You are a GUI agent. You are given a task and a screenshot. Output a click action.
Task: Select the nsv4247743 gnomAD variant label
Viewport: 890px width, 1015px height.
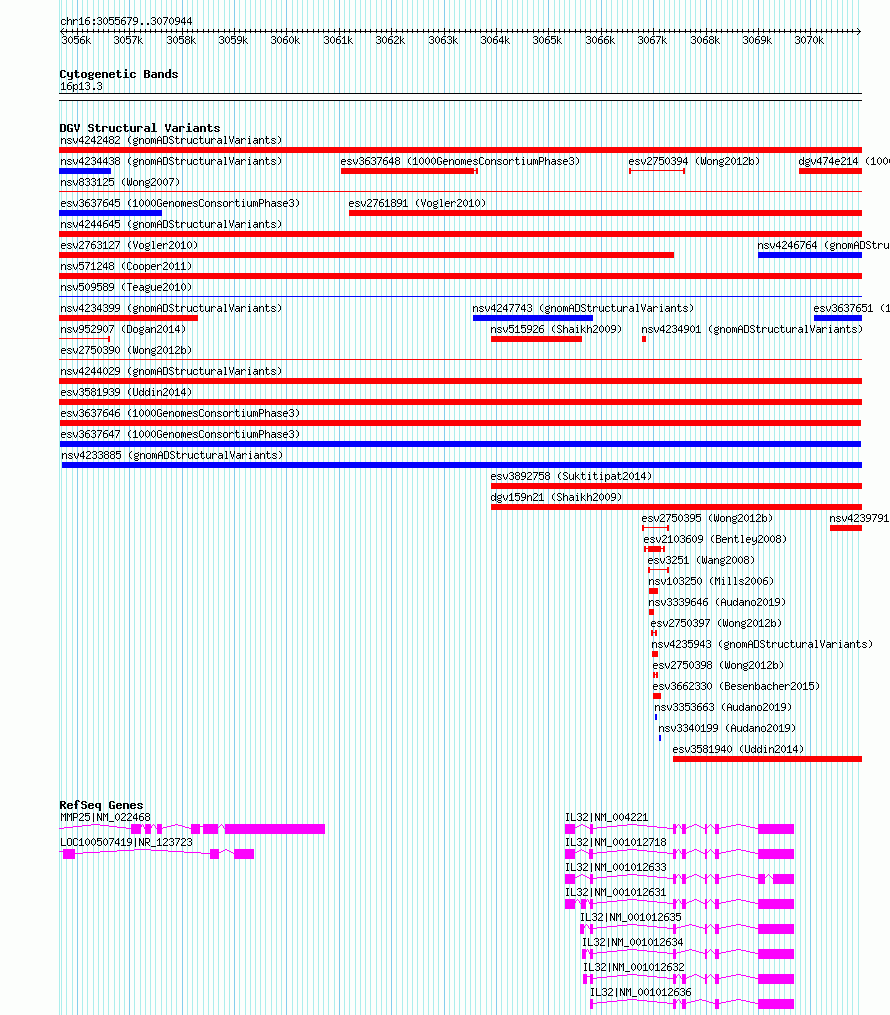point(583,308)
